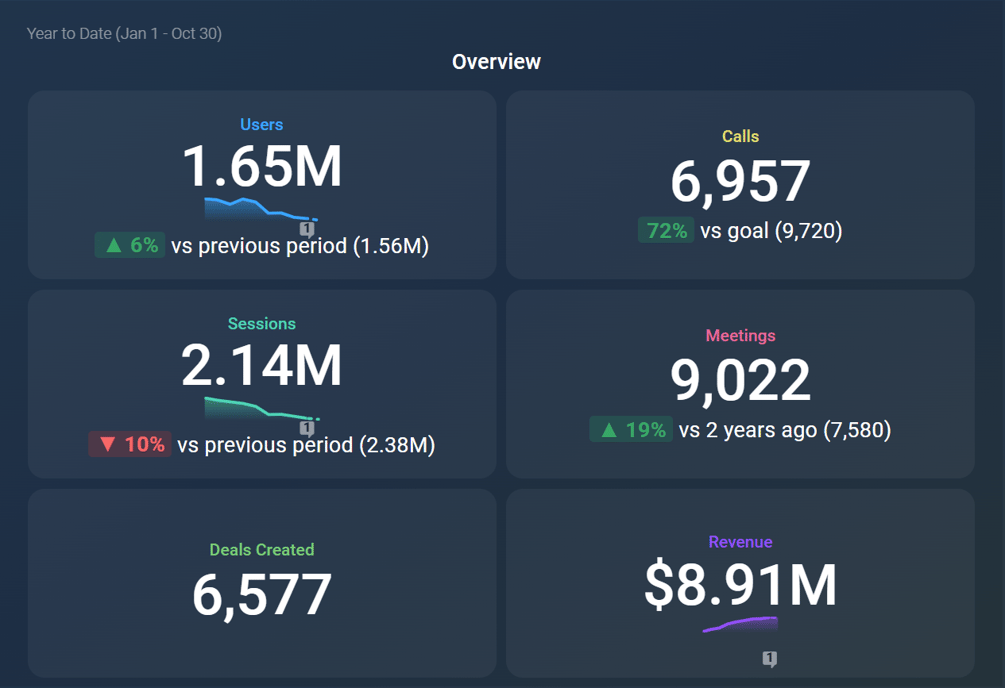
Task: Open the Year to Date date range selector
Action: [125, 33]
